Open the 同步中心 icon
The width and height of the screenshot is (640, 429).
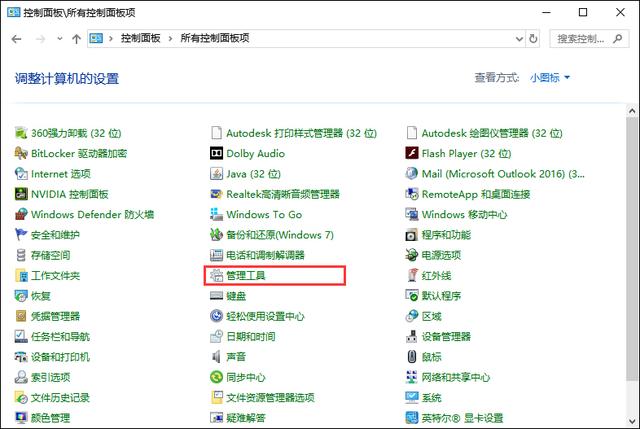point(216,377)
